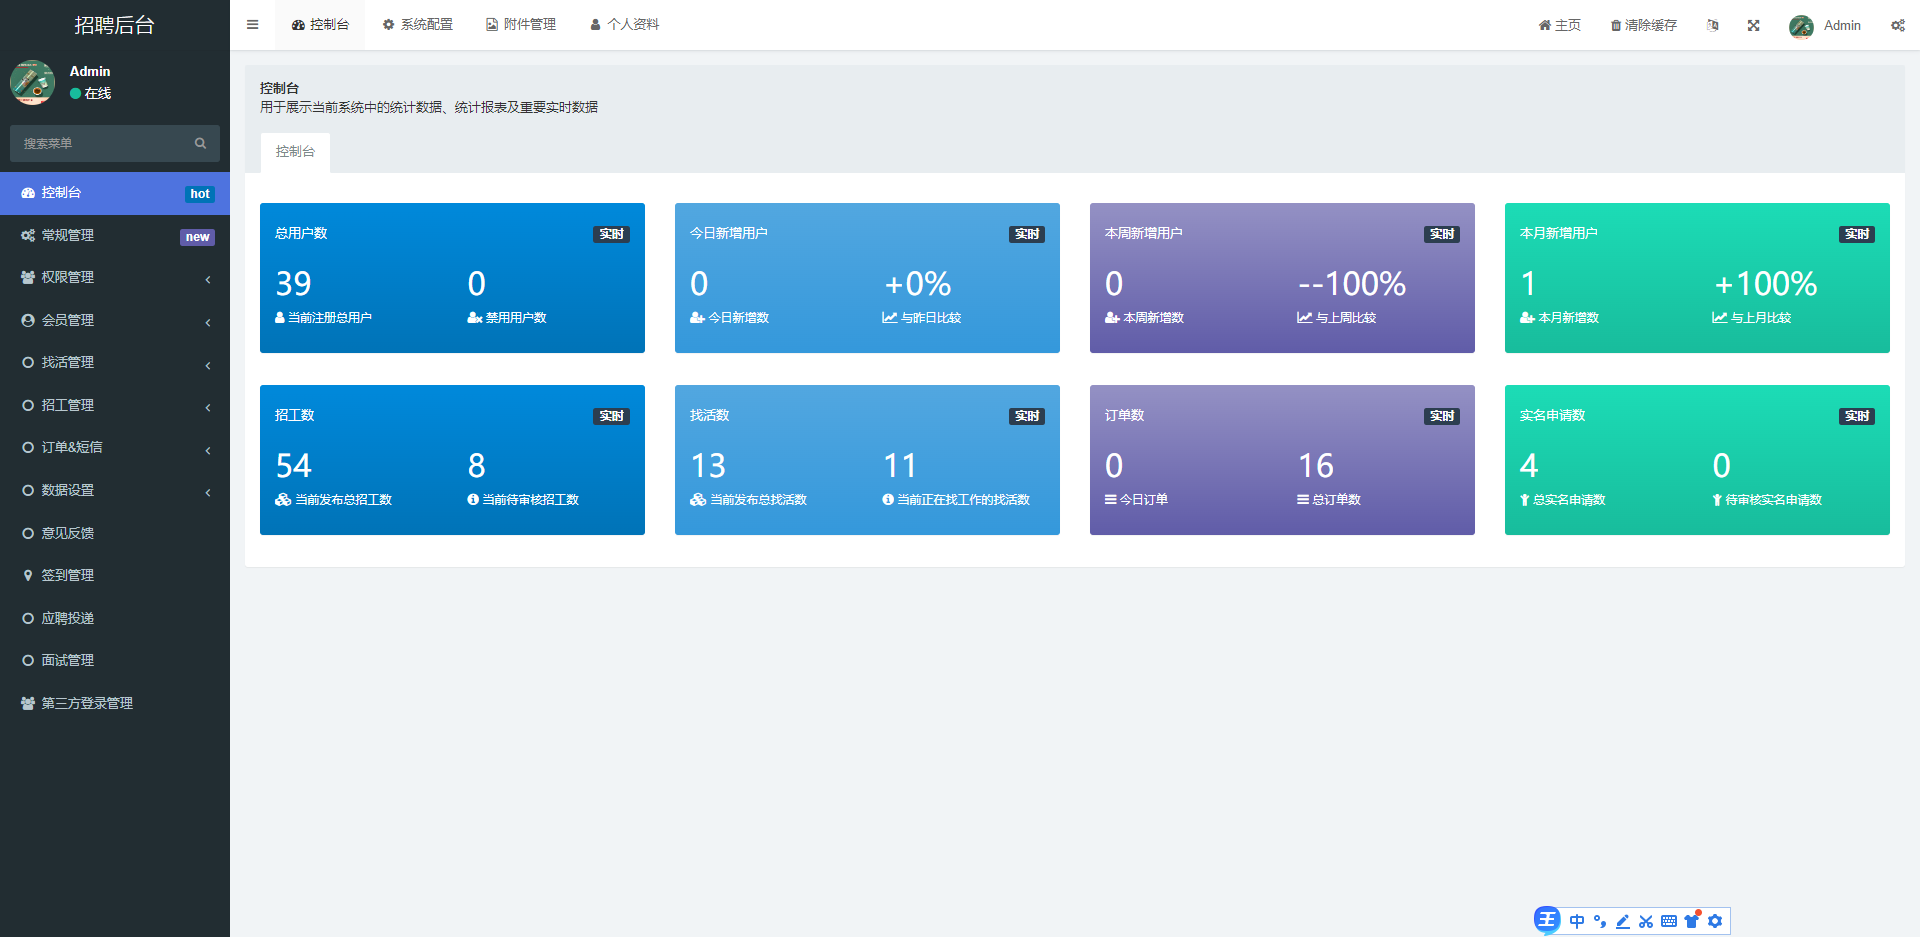Click the 实时 badge on 总用户数 card
The height and width of the screenshot is (937, 1920).
[611, 234]
